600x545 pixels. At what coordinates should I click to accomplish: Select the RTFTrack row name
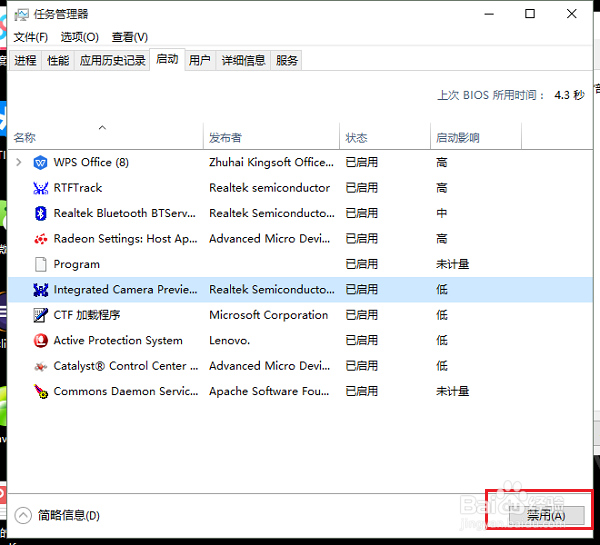(78, 188)
